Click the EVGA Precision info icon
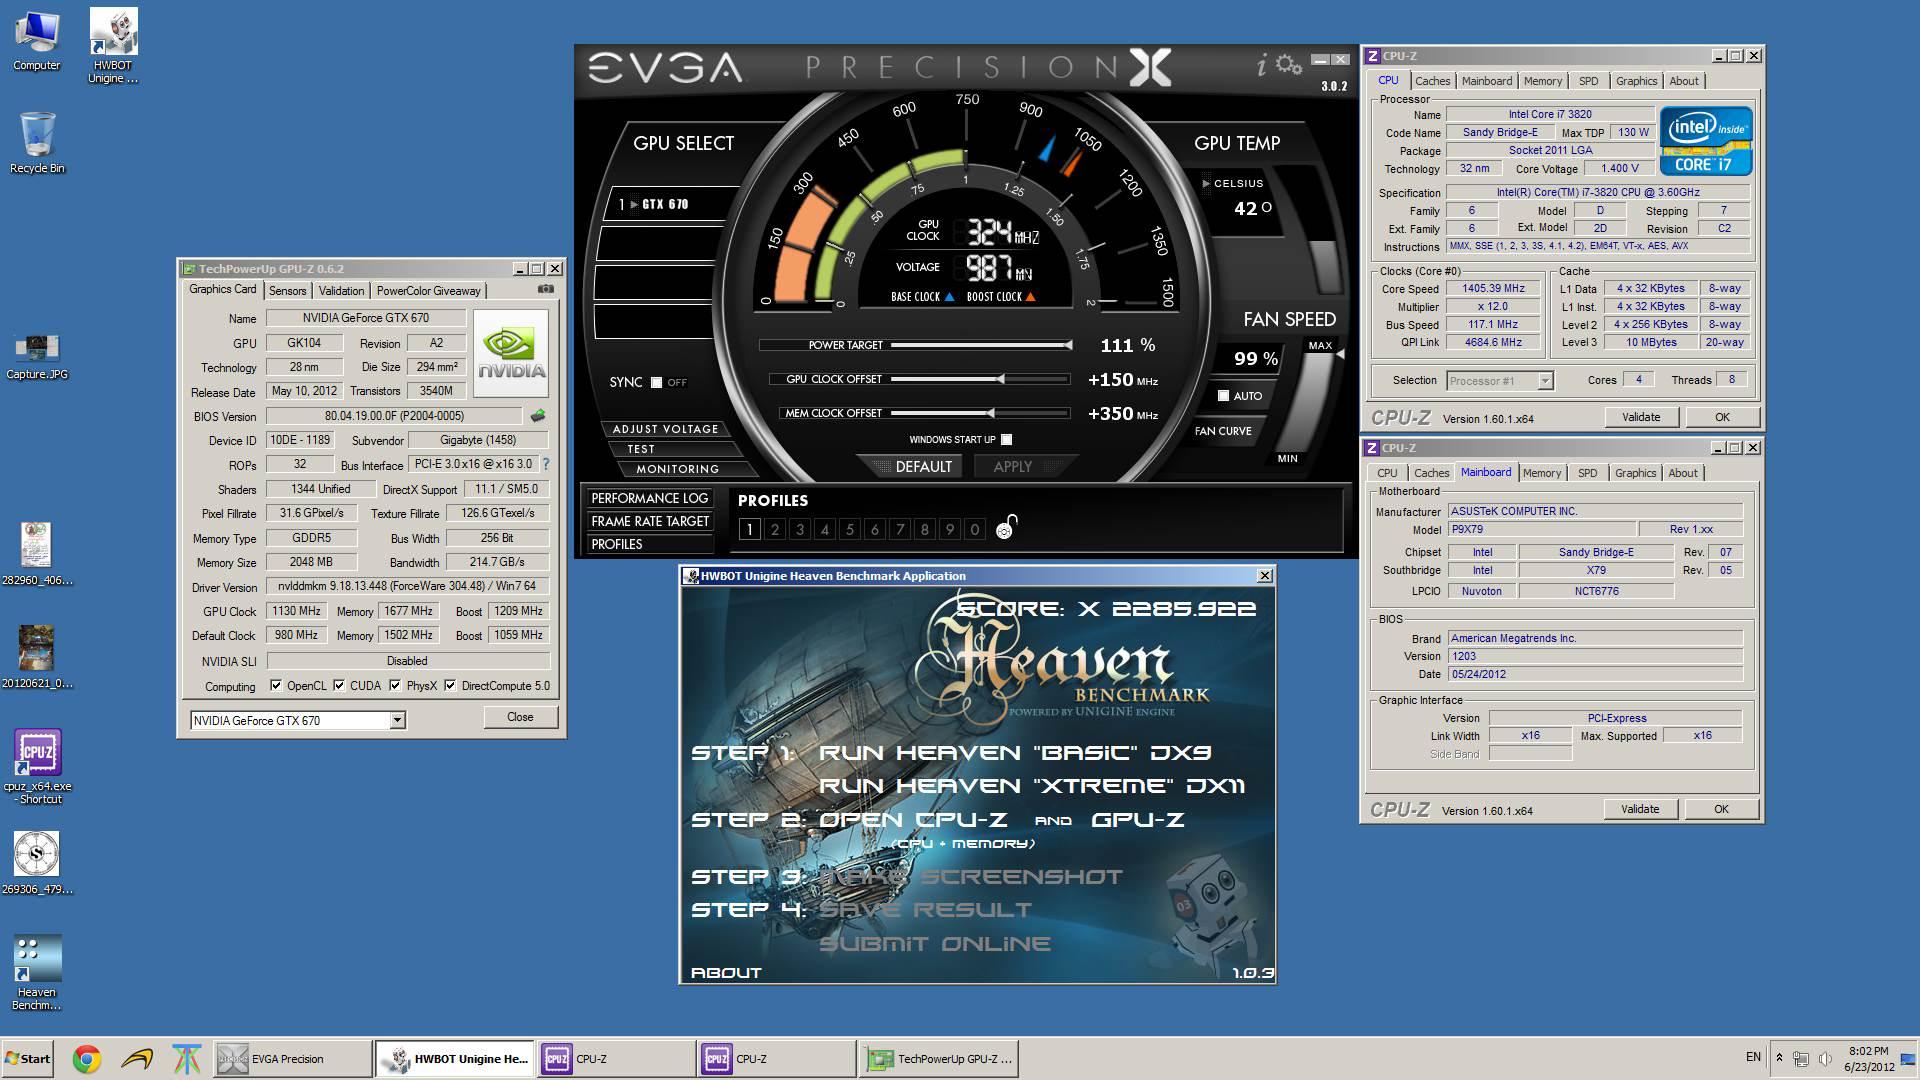 (x=1262, y=65)
